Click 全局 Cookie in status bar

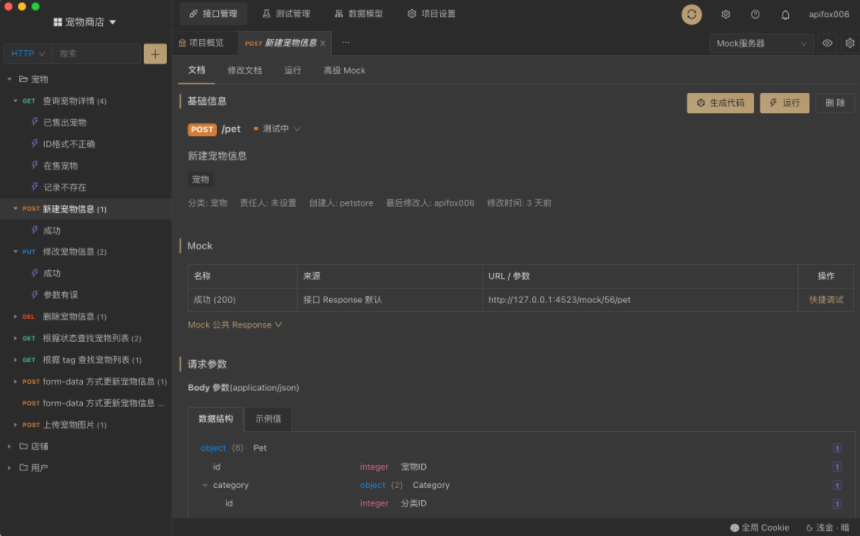[x=760, y=527]
